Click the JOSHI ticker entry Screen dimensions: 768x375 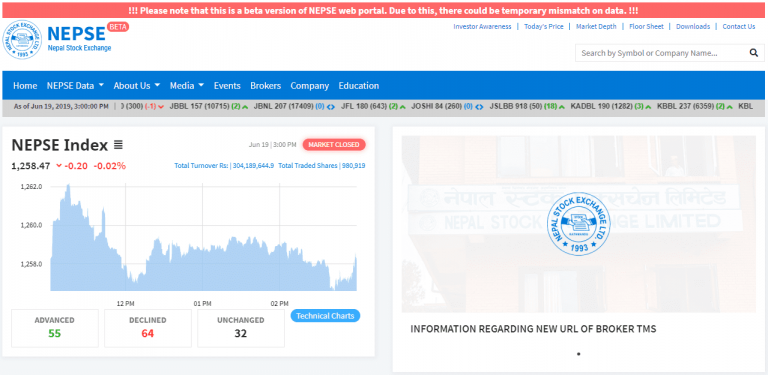(447, 106)
